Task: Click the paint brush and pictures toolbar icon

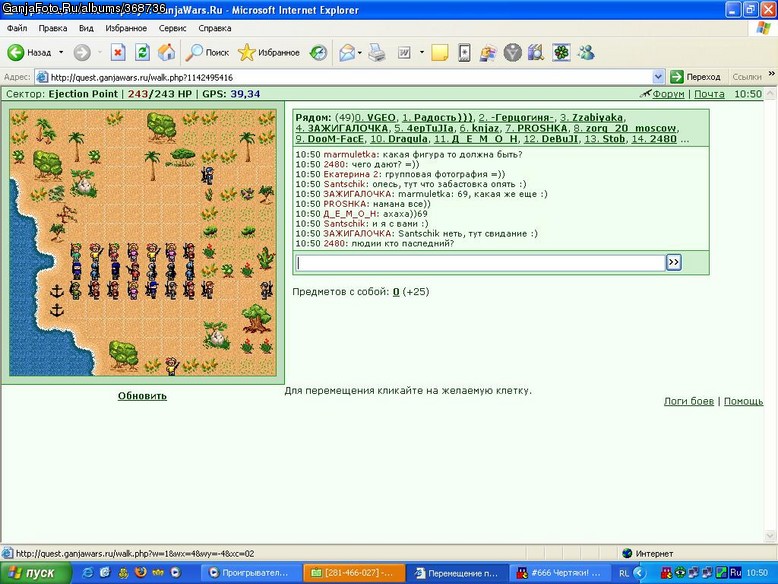Action: [488, 52]
